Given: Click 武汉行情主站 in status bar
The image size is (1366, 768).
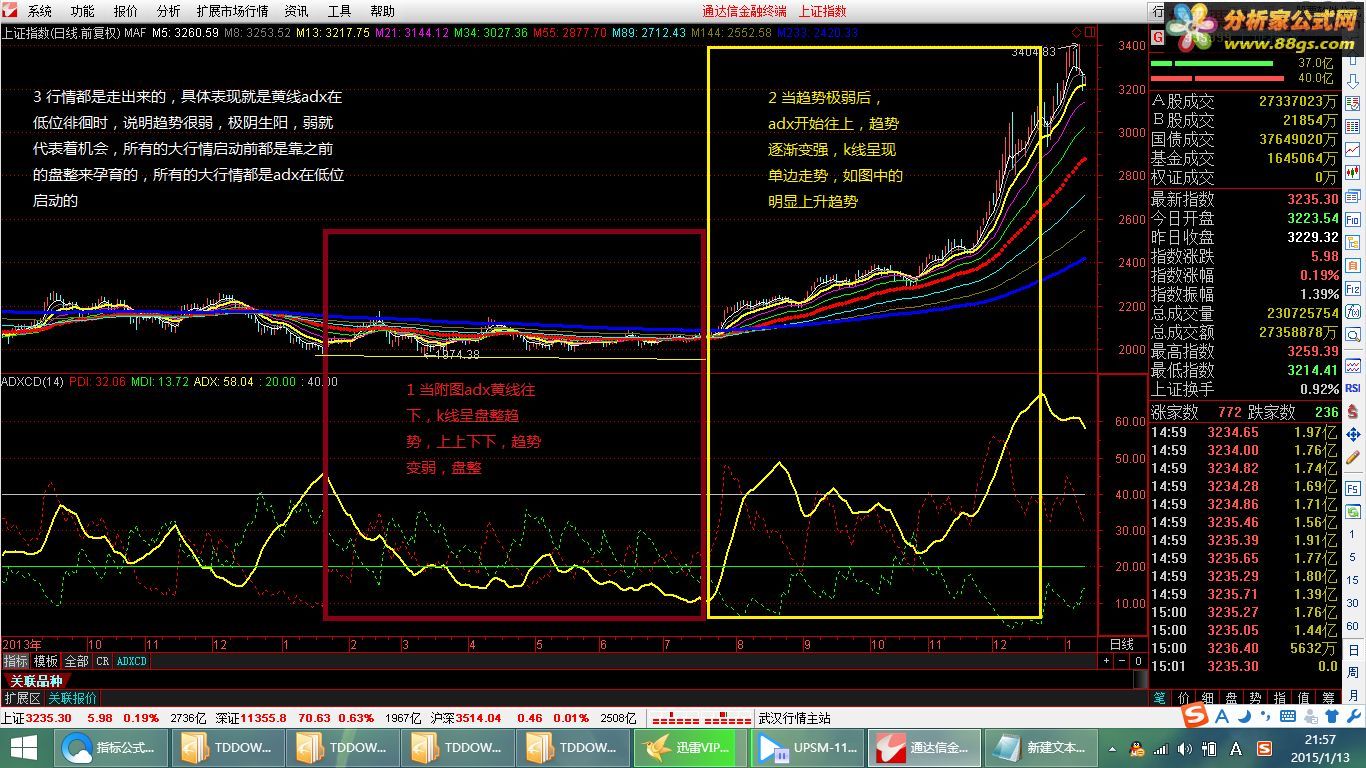Looking at the screenshot, I should pos(794,718).
